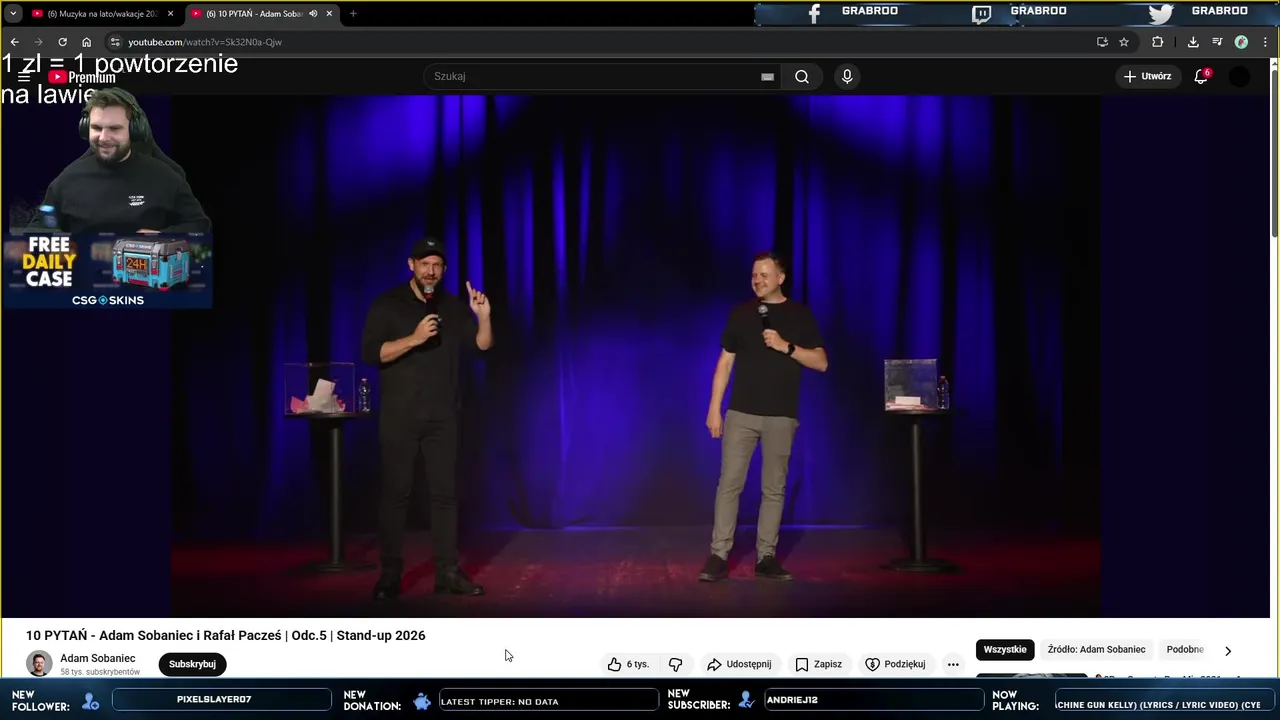Like the video (6 tys.)
1280x720 pixels.
629,664
